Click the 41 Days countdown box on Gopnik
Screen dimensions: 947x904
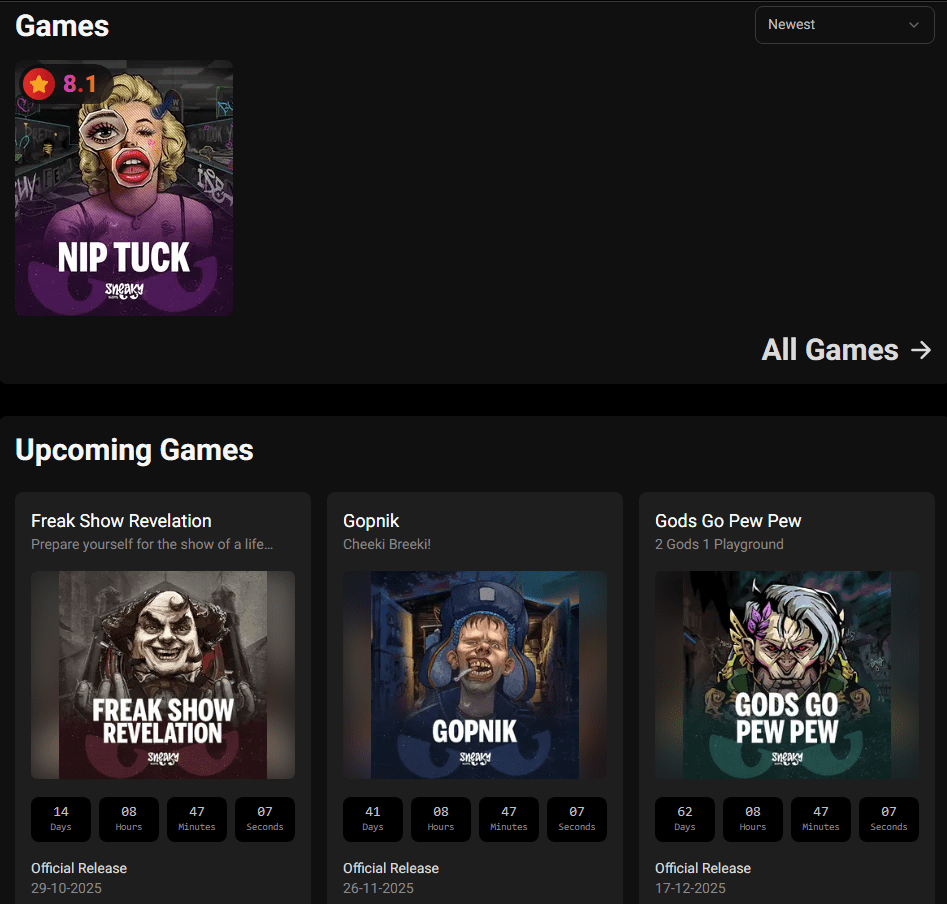pyautogui.click(x=373, y=818)
